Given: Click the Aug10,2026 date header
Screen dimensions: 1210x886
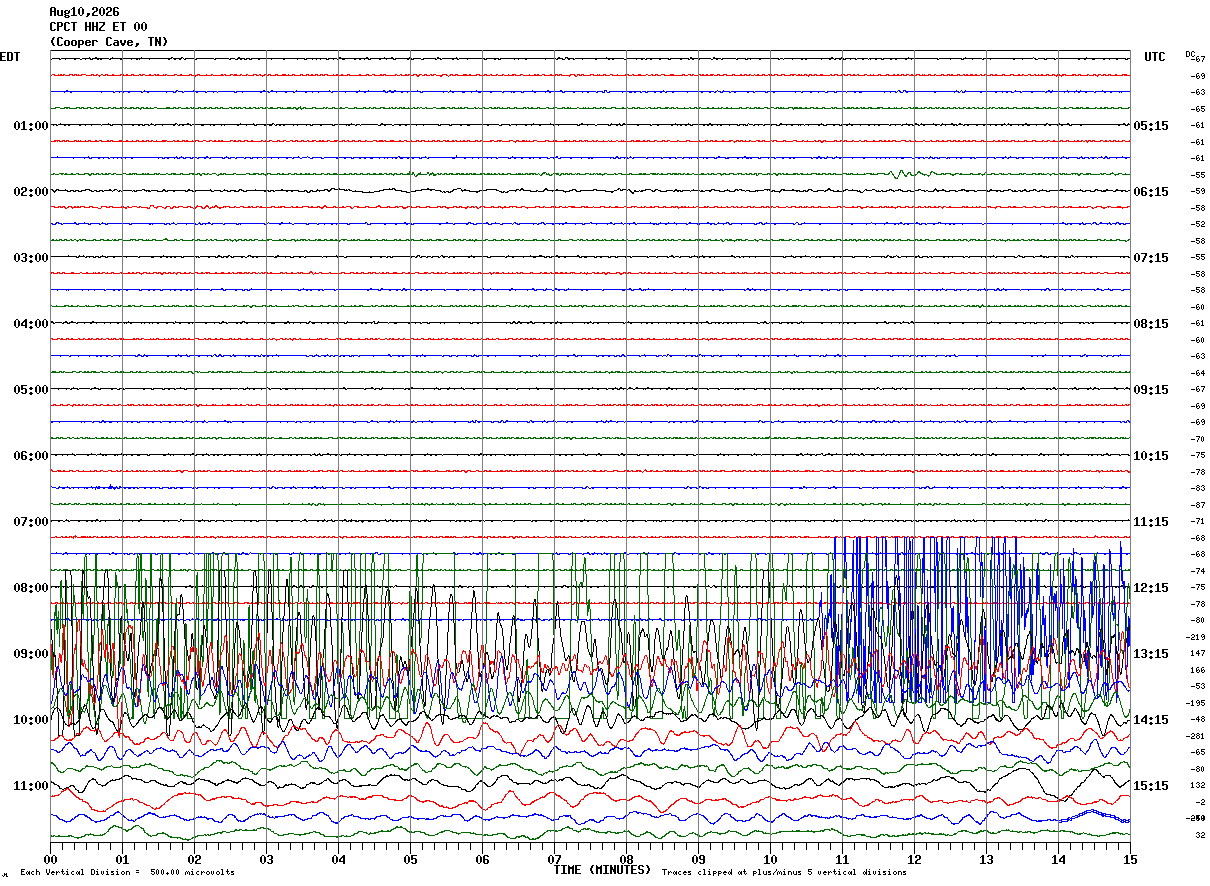Looking at the screenshot, I should pyautogui.click(x=84, y=12).
